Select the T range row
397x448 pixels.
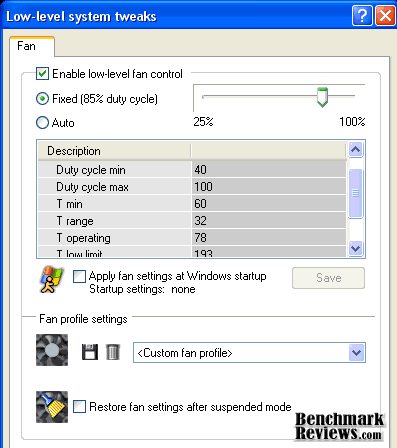(192, 221)
